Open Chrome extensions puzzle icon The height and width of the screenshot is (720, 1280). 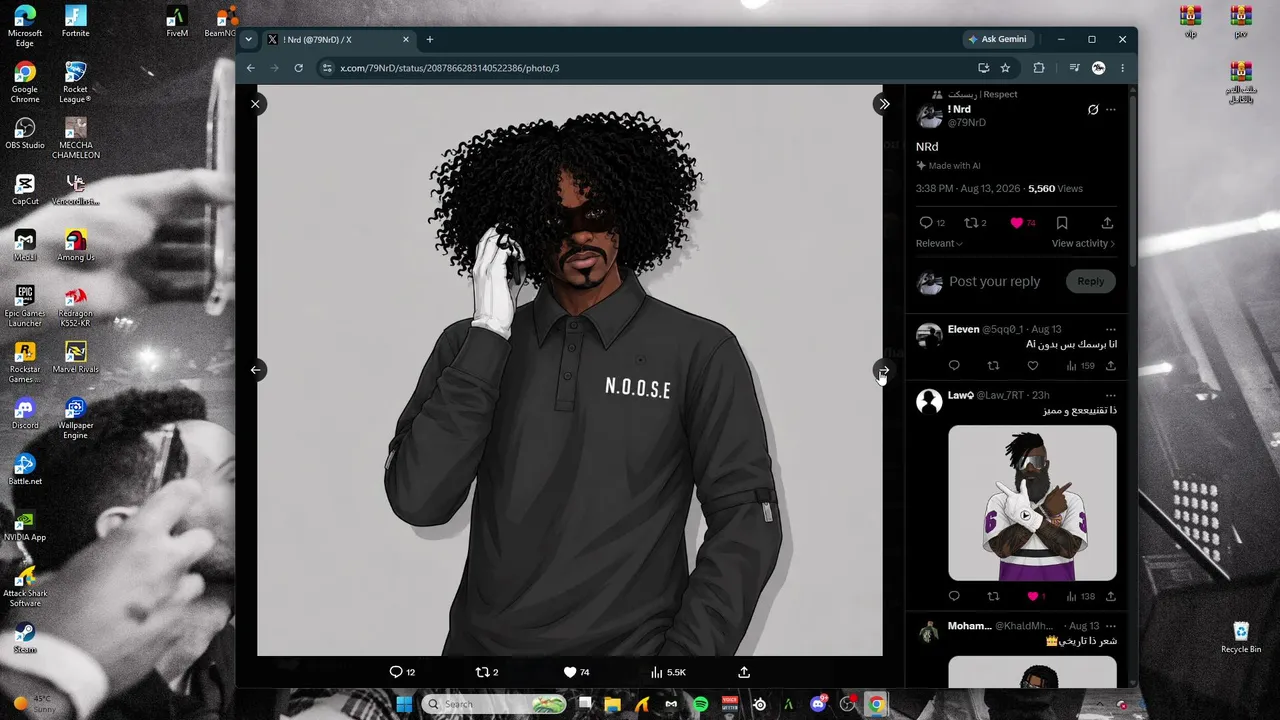click(x=1039, y=68)
